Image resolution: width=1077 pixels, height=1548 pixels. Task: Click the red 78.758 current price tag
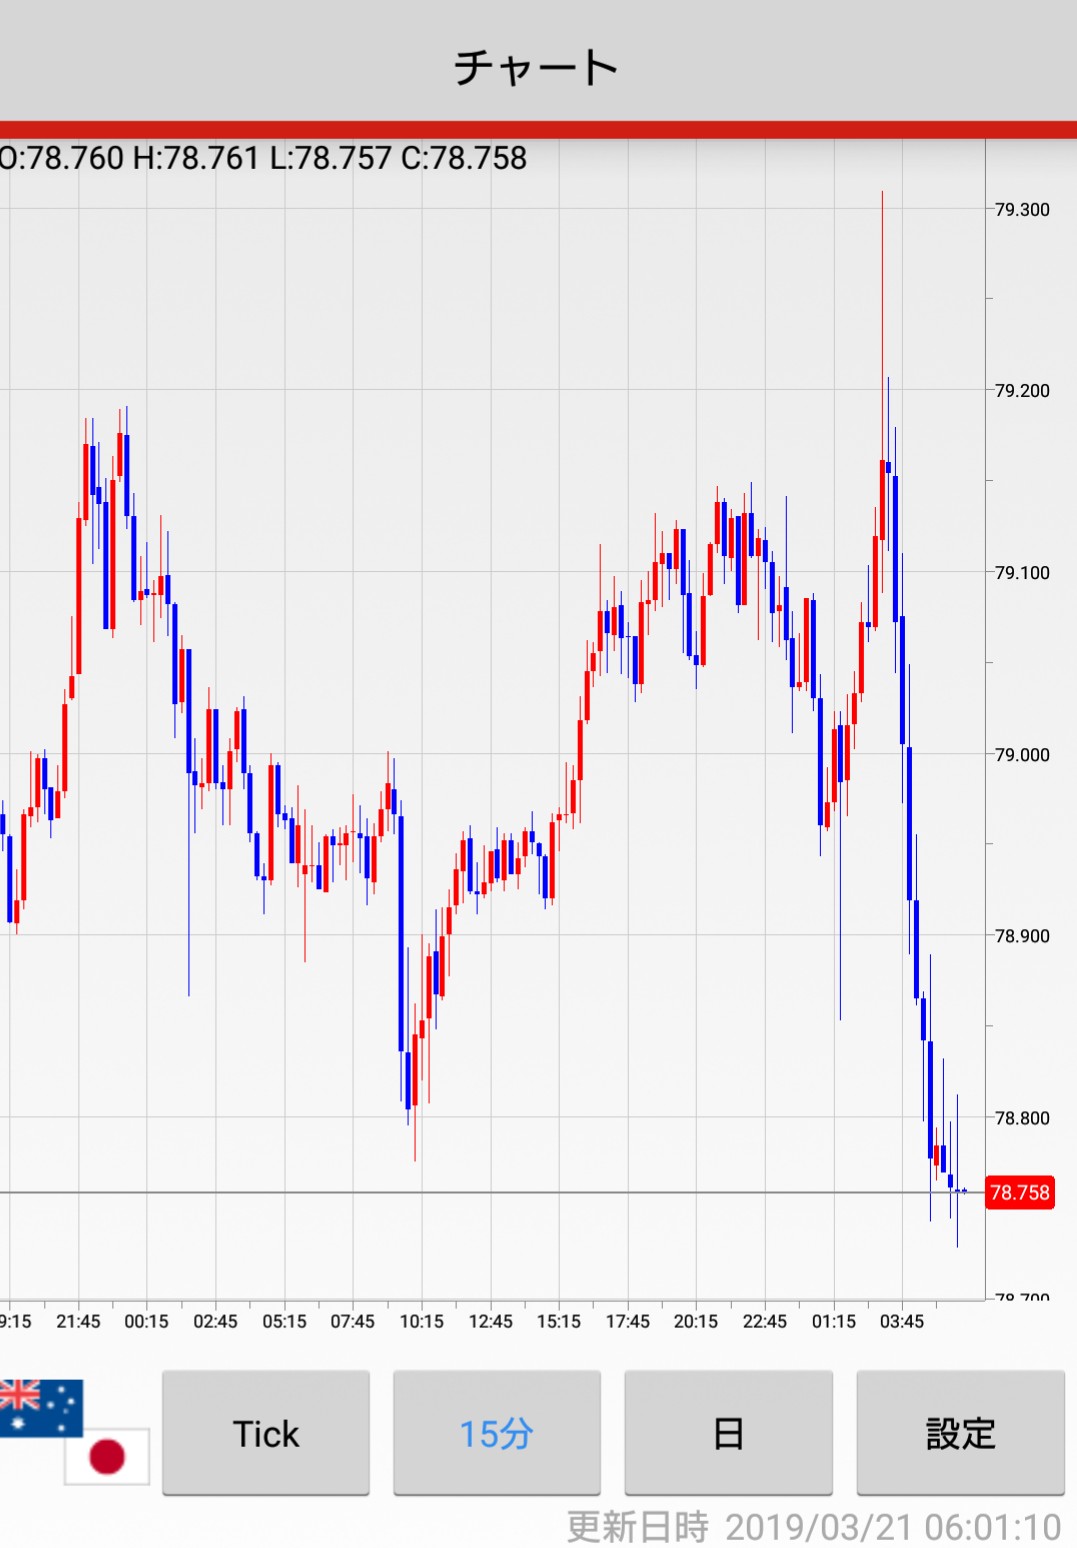click(1019, 1192)
